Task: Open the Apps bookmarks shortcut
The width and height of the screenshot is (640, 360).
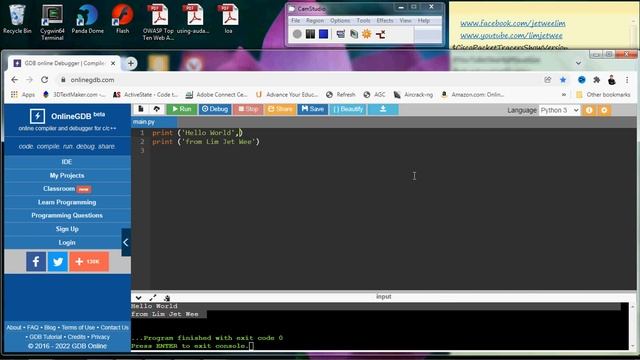Action: click(23, 94)
